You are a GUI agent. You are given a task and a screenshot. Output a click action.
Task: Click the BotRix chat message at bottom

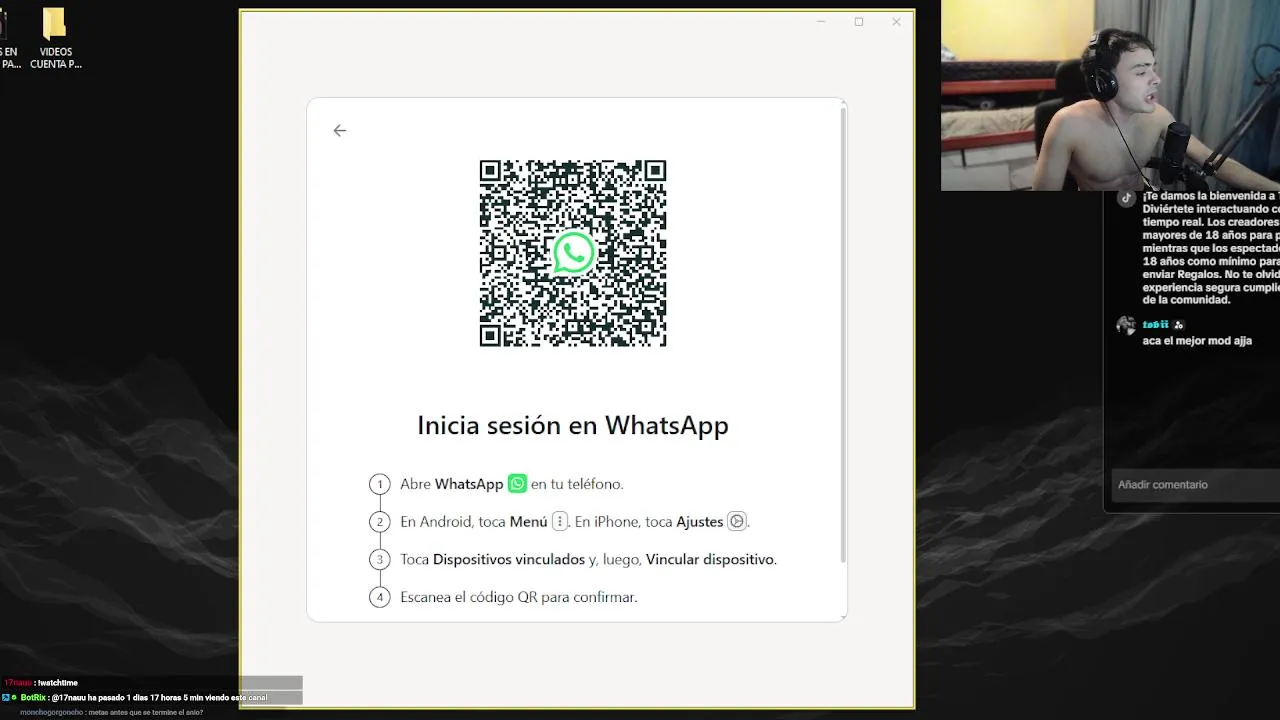point(135,697)
